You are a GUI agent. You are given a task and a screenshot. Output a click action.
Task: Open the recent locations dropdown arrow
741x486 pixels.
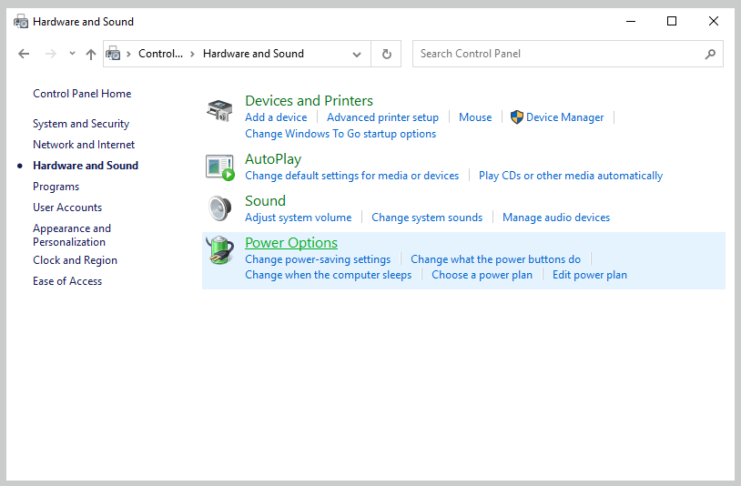tap(71, 54)
